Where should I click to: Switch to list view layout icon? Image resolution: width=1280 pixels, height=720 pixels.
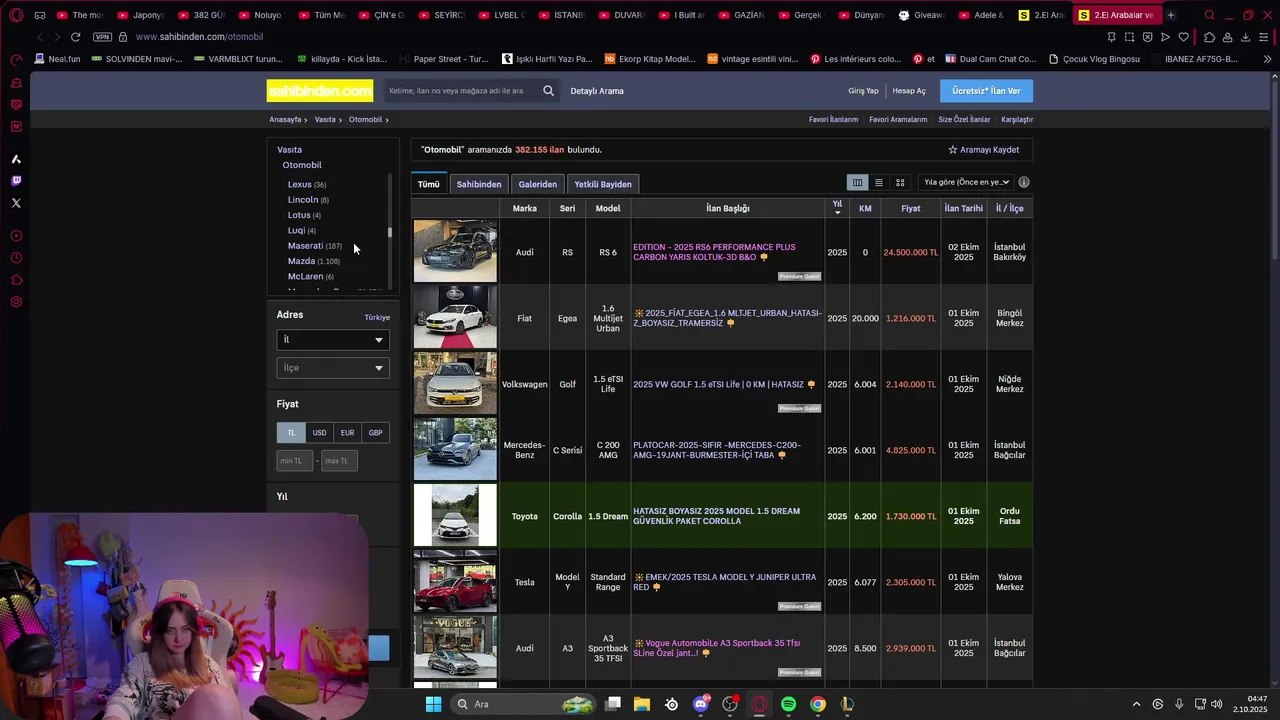(878, 182)
